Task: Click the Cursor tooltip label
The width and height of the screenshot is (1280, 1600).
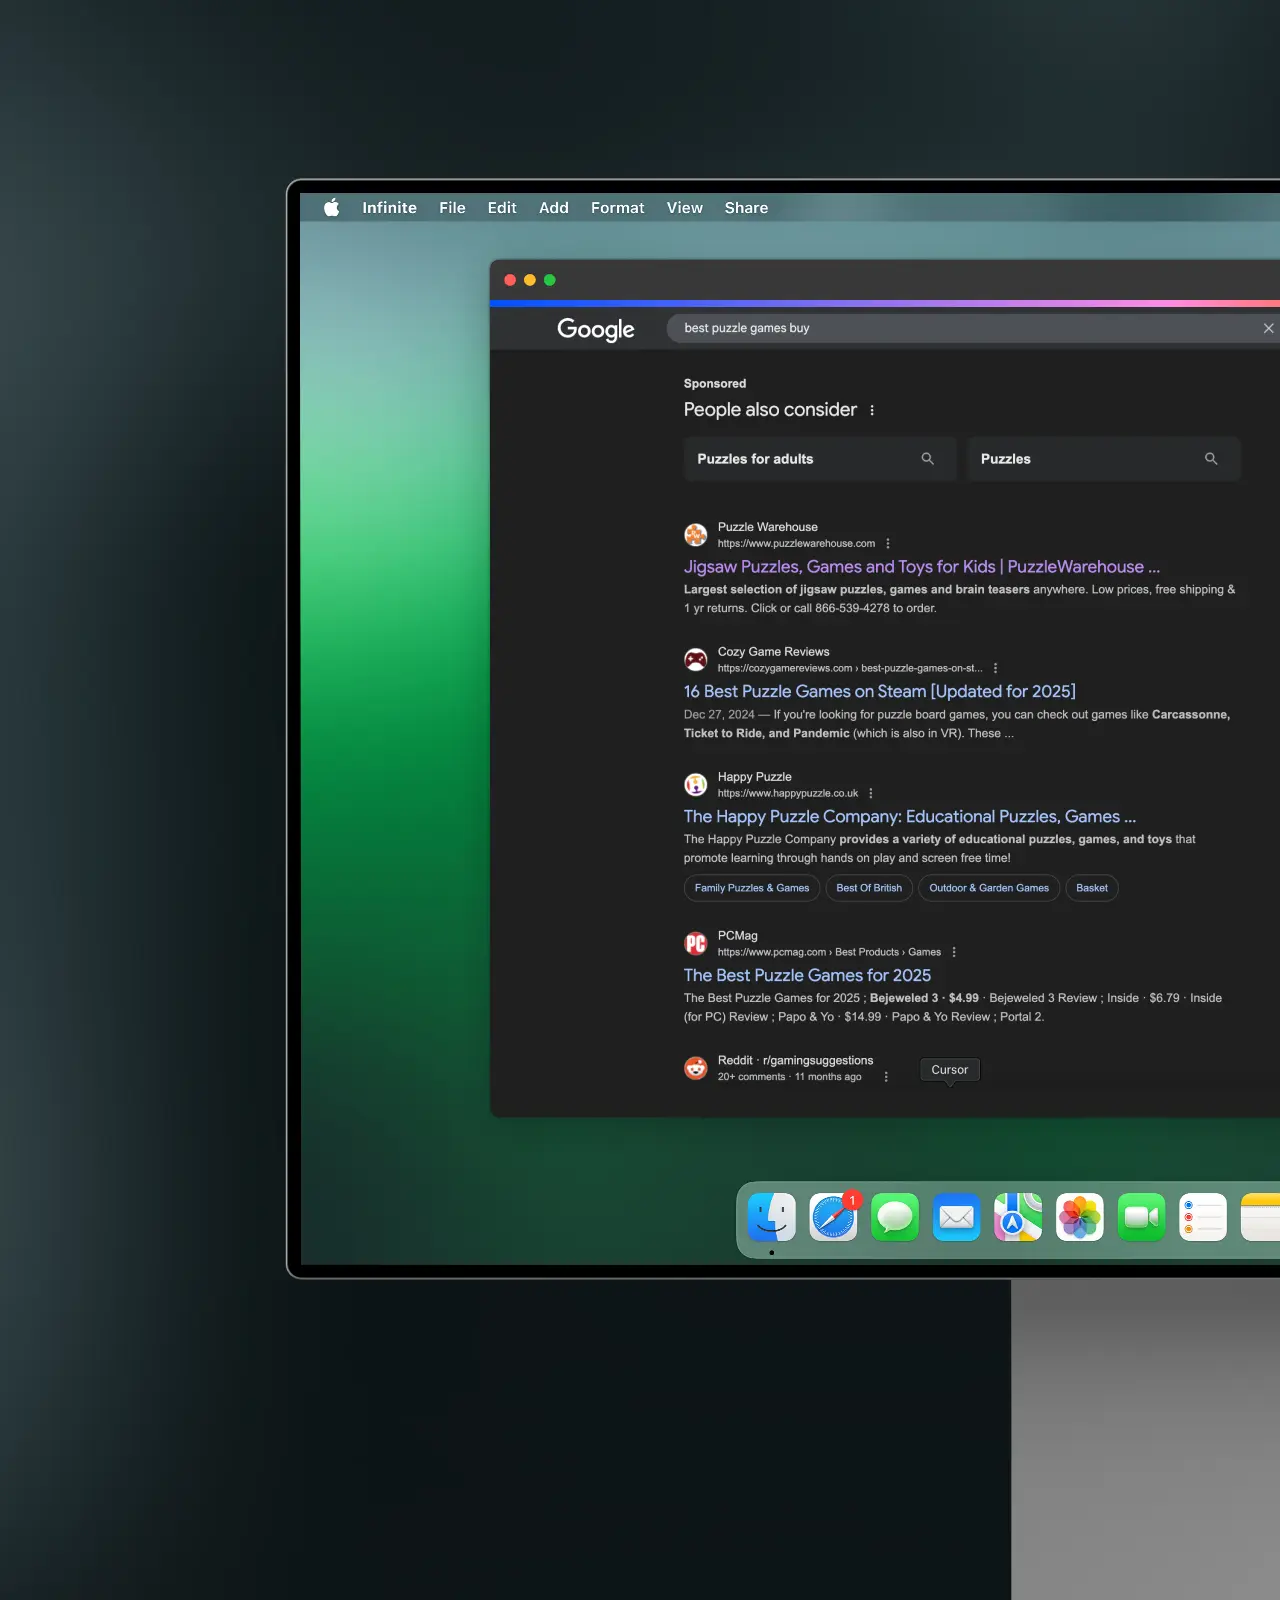Action: coord(950,1070)
